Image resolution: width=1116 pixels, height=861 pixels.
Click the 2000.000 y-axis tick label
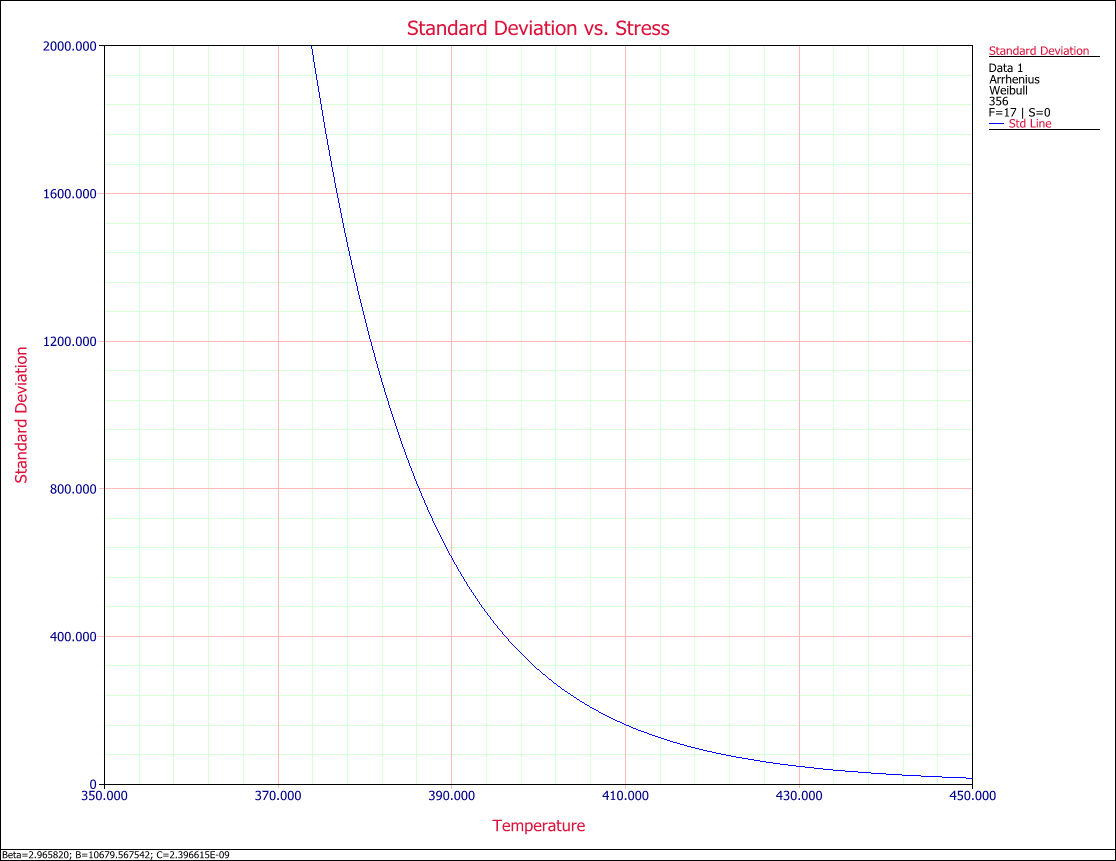(x=69, y=46)
